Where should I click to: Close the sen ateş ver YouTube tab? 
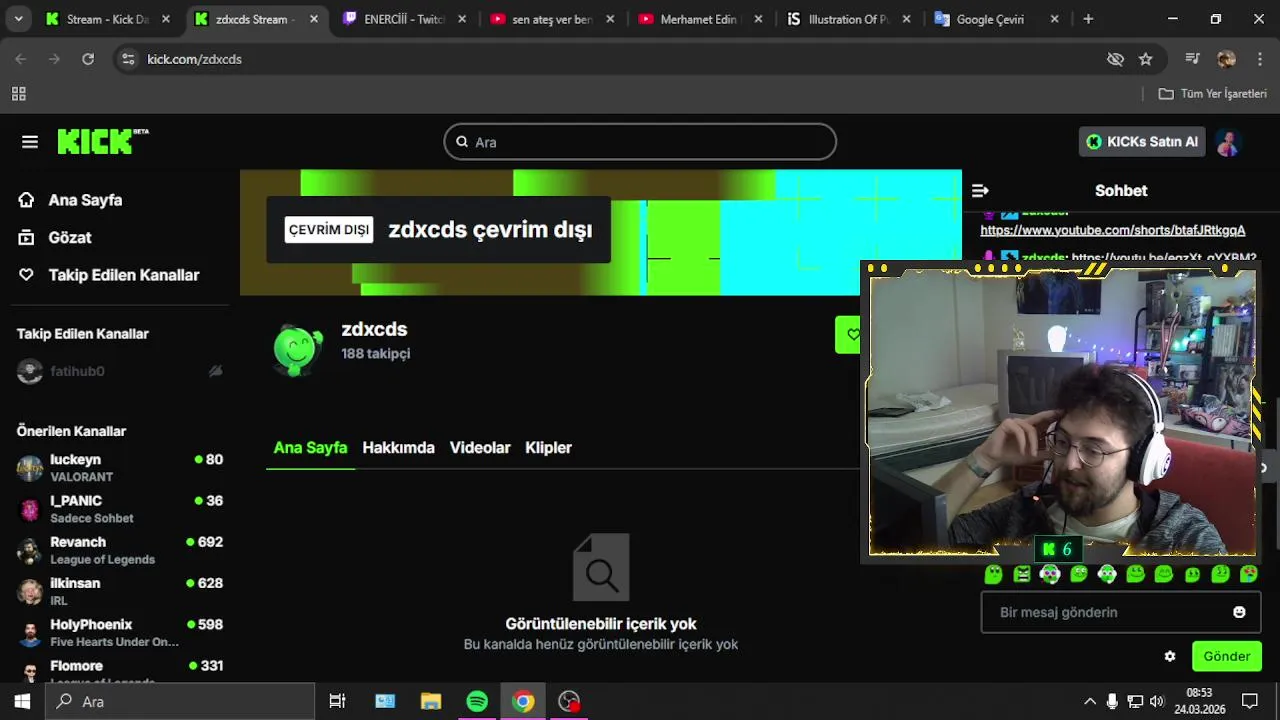coord(610,19)
